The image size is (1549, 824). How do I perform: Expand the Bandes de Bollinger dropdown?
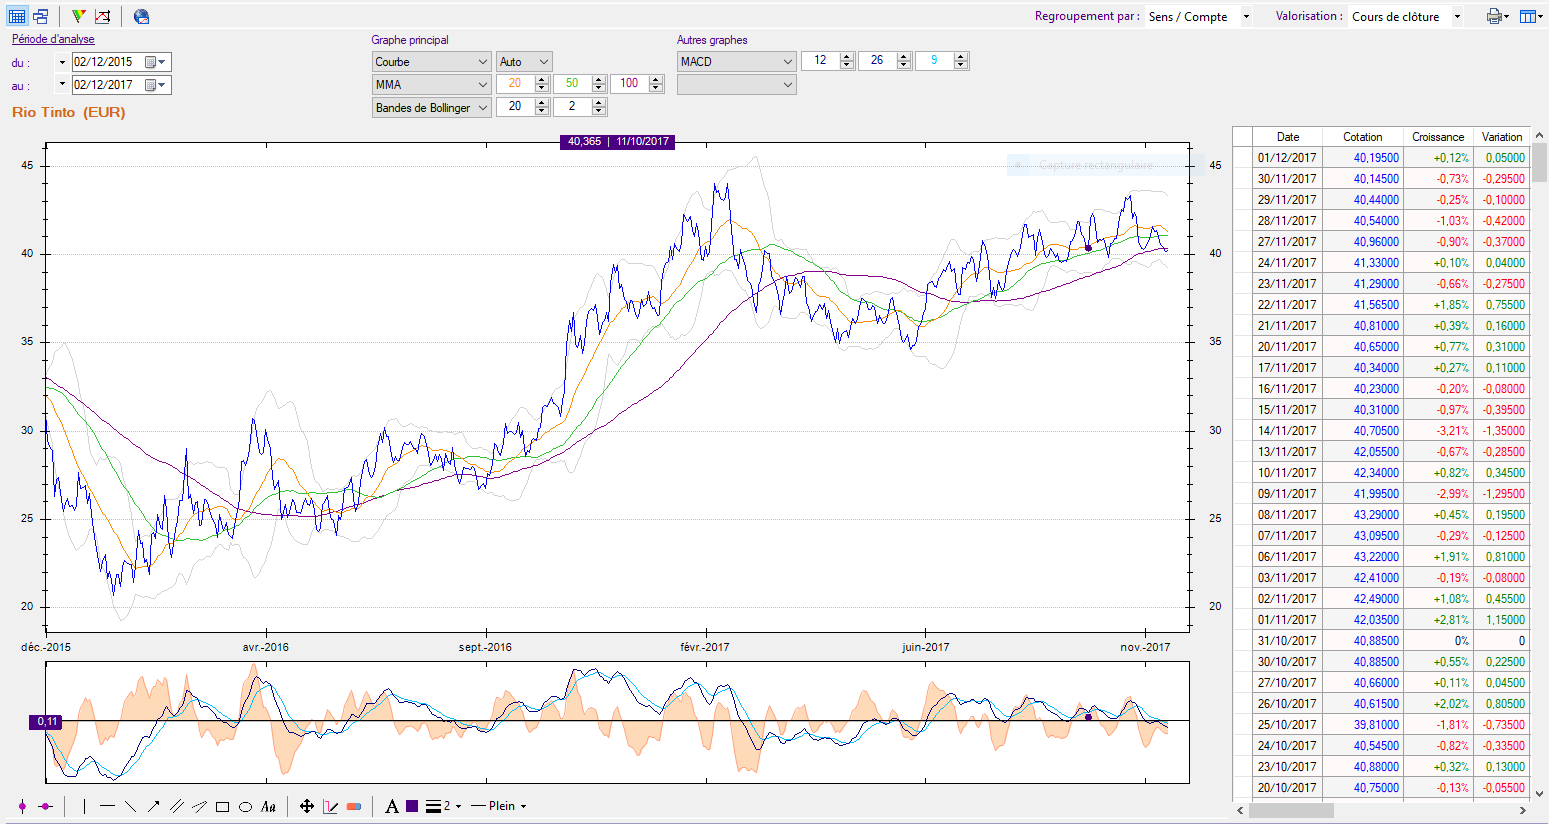point(483,108)
